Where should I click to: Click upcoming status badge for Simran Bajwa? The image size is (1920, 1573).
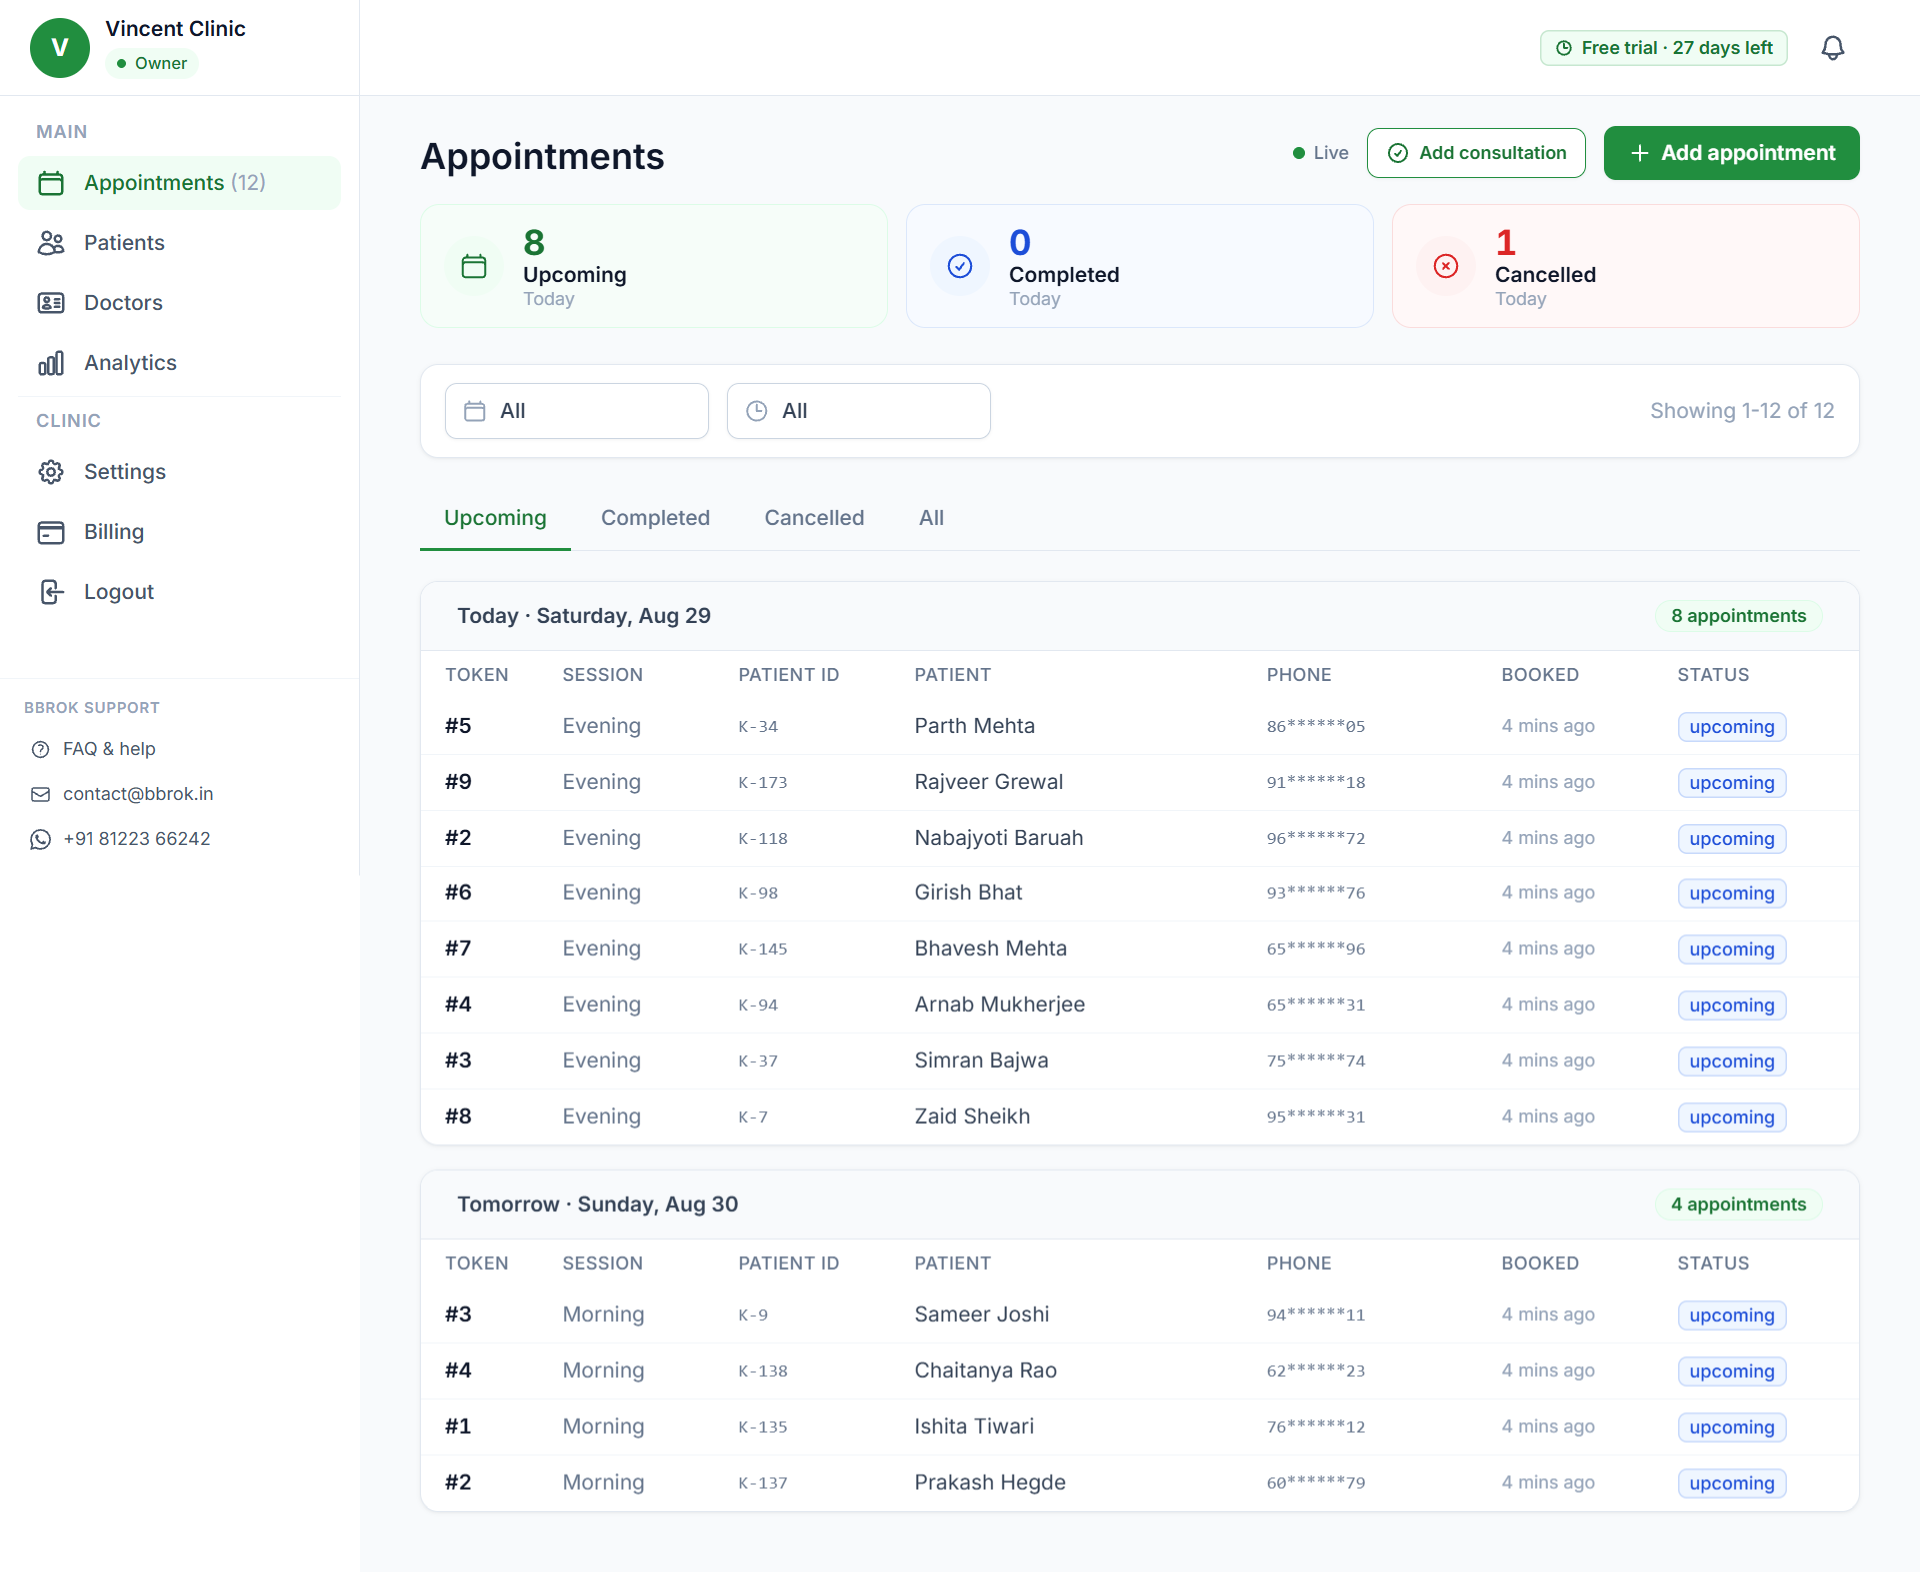pyautogui.click(x=1732, y=1061)
